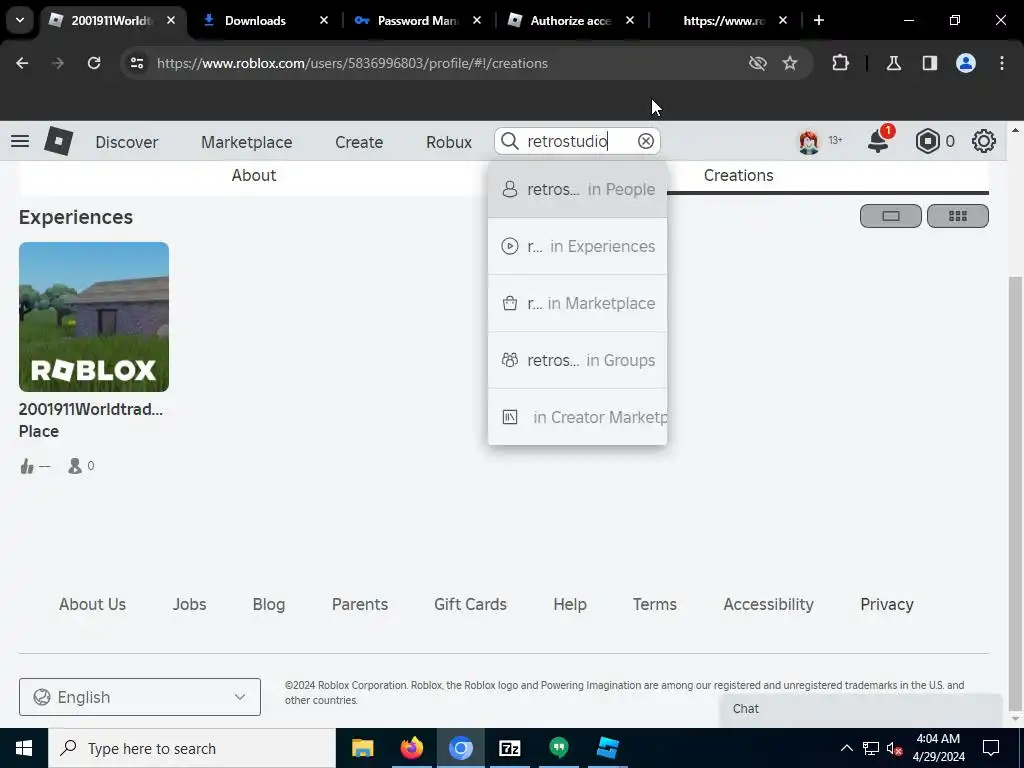Screen dimensions: 1024x768
Task: Open the English language dropdown
Action: [140, 697]
